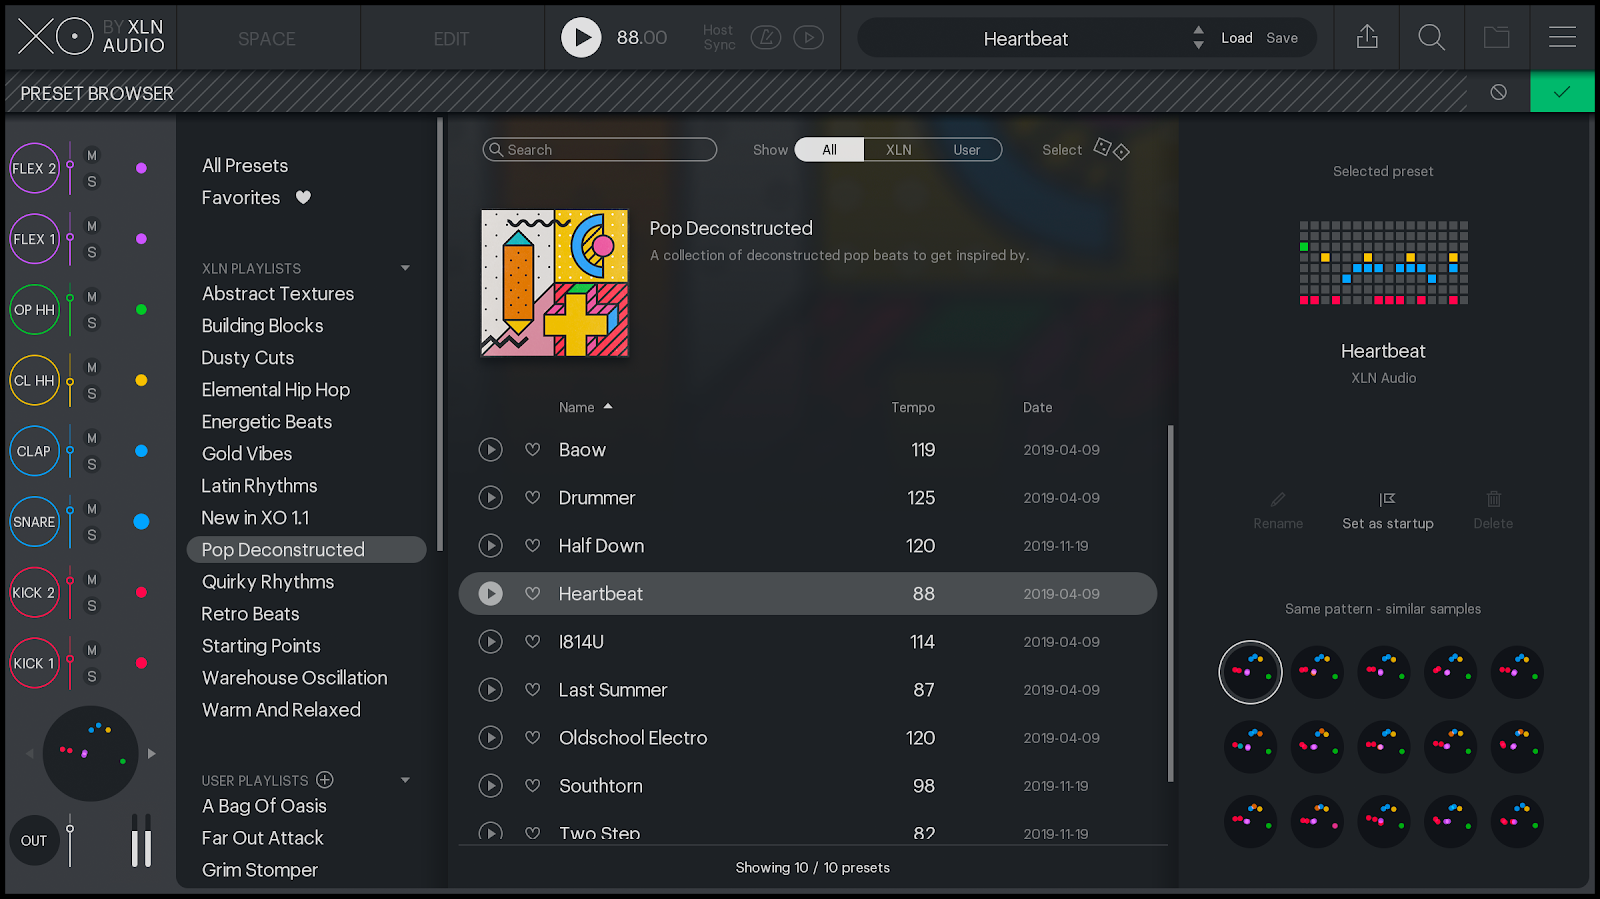
Task: Favorite the Heartbeat preset heart
Action: click(x=533, y=594)
